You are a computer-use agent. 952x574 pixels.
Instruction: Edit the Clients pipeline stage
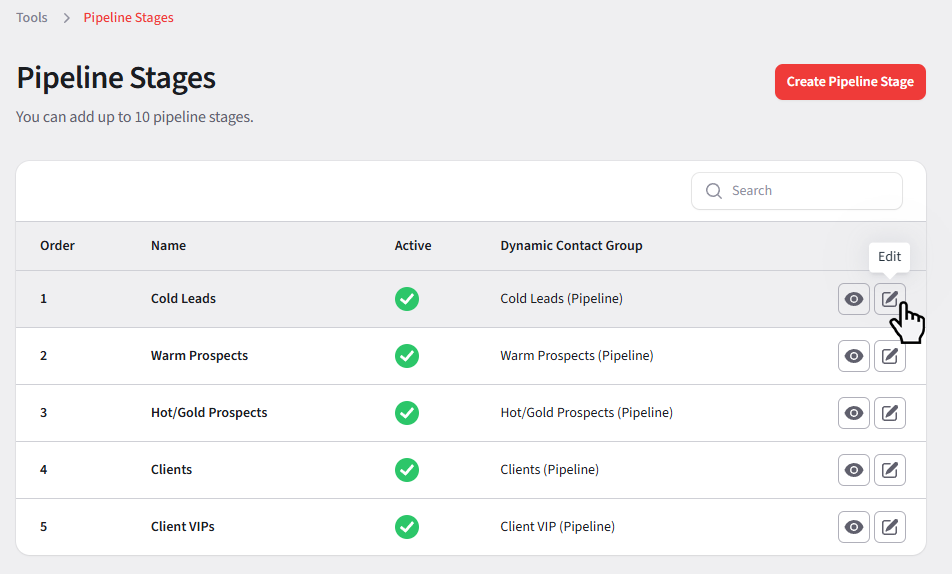pos(889,470)
